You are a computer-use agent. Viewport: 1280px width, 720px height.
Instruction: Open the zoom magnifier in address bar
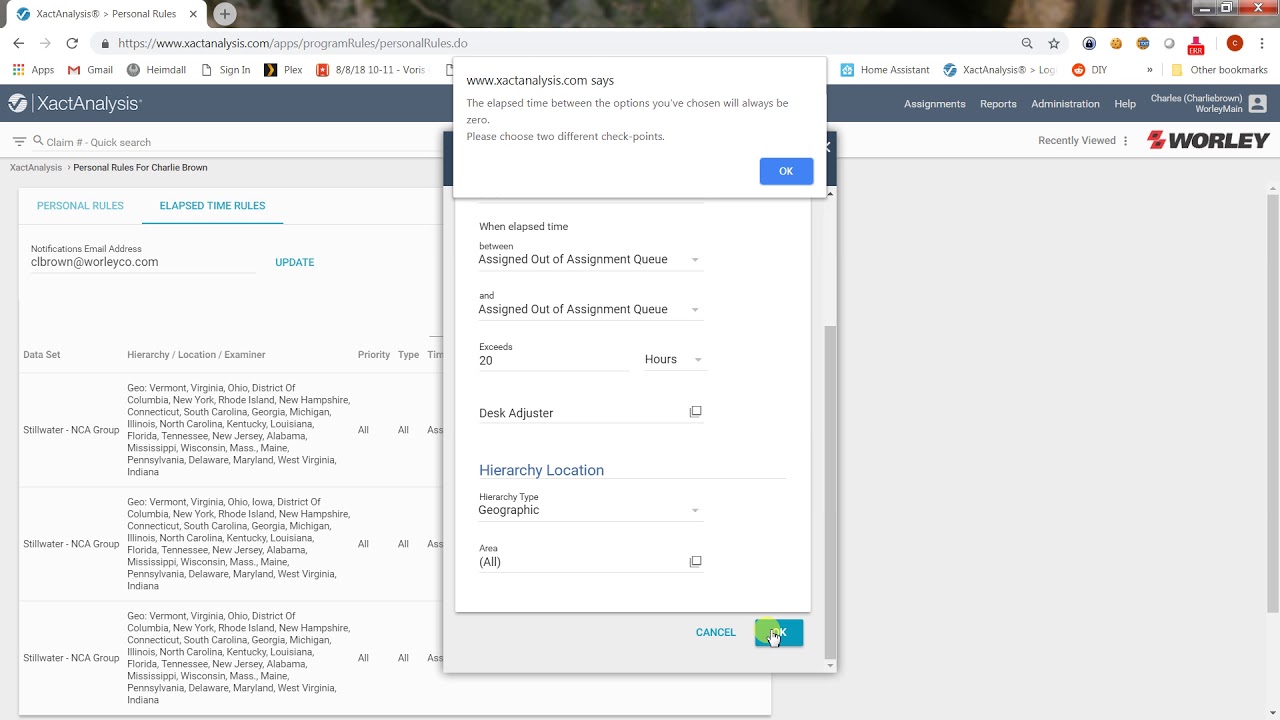(1027, 43)
